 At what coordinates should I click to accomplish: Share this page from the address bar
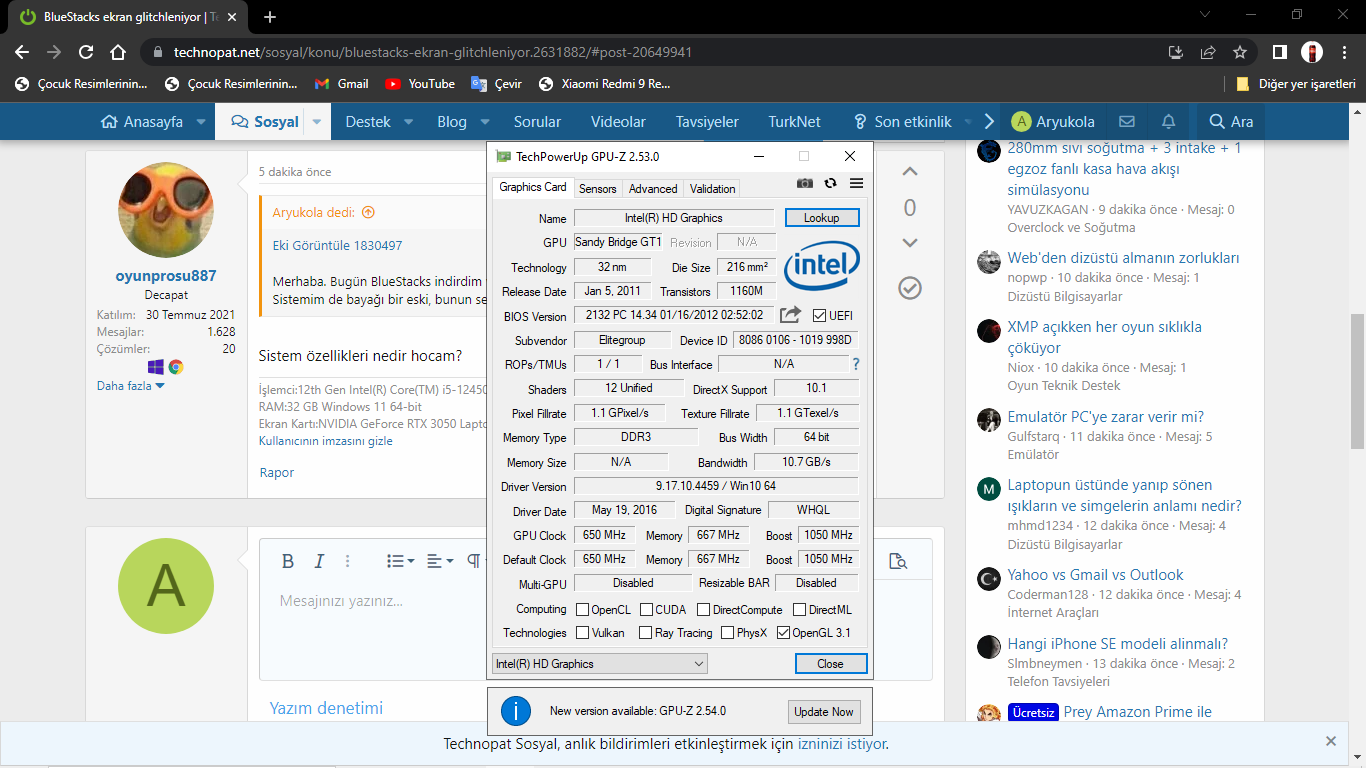[x=1208, y=52]
